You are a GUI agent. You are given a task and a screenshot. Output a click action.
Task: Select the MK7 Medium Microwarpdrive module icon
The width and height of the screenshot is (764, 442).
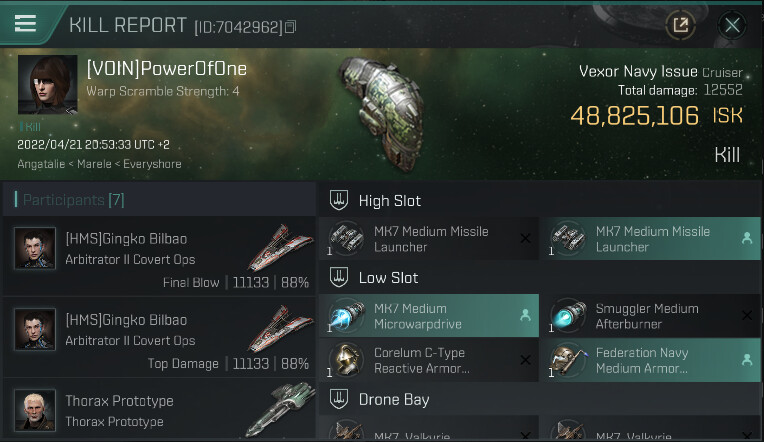coord(347,316)
